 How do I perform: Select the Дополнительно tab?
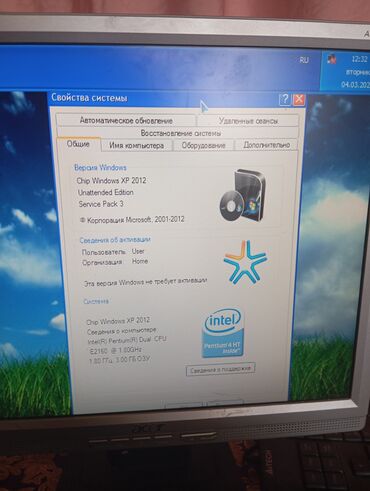[266, 145]
